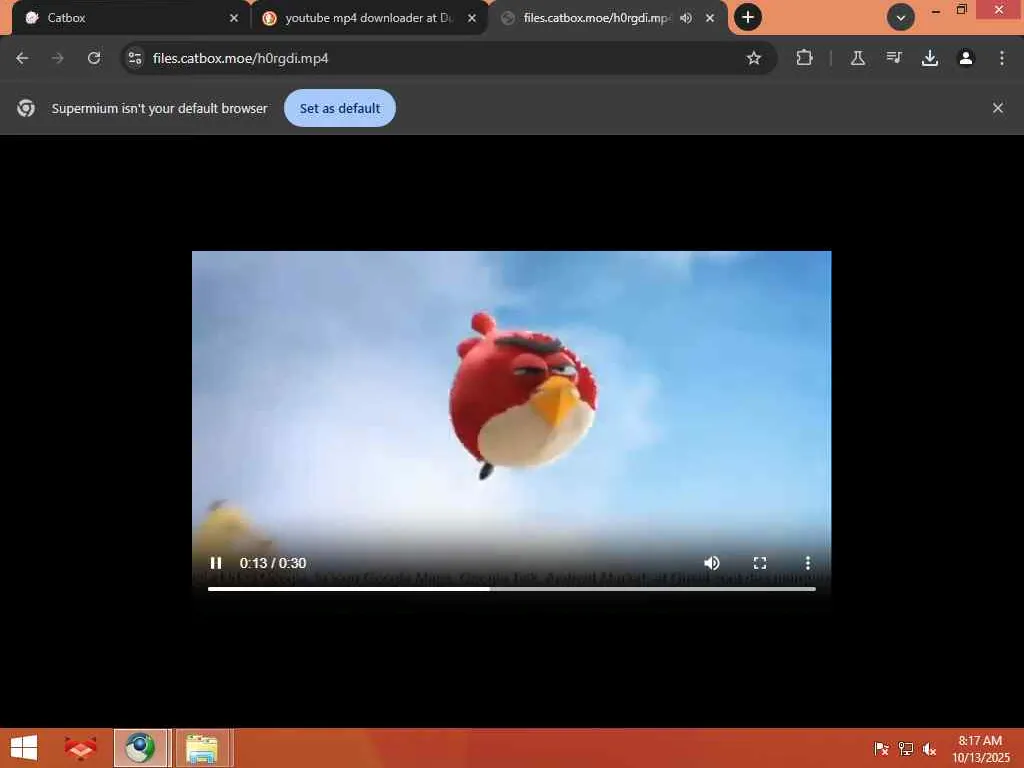Open the video player more options menu
The width and height of the screenshot is (1024, 768).
click(808, 563)
